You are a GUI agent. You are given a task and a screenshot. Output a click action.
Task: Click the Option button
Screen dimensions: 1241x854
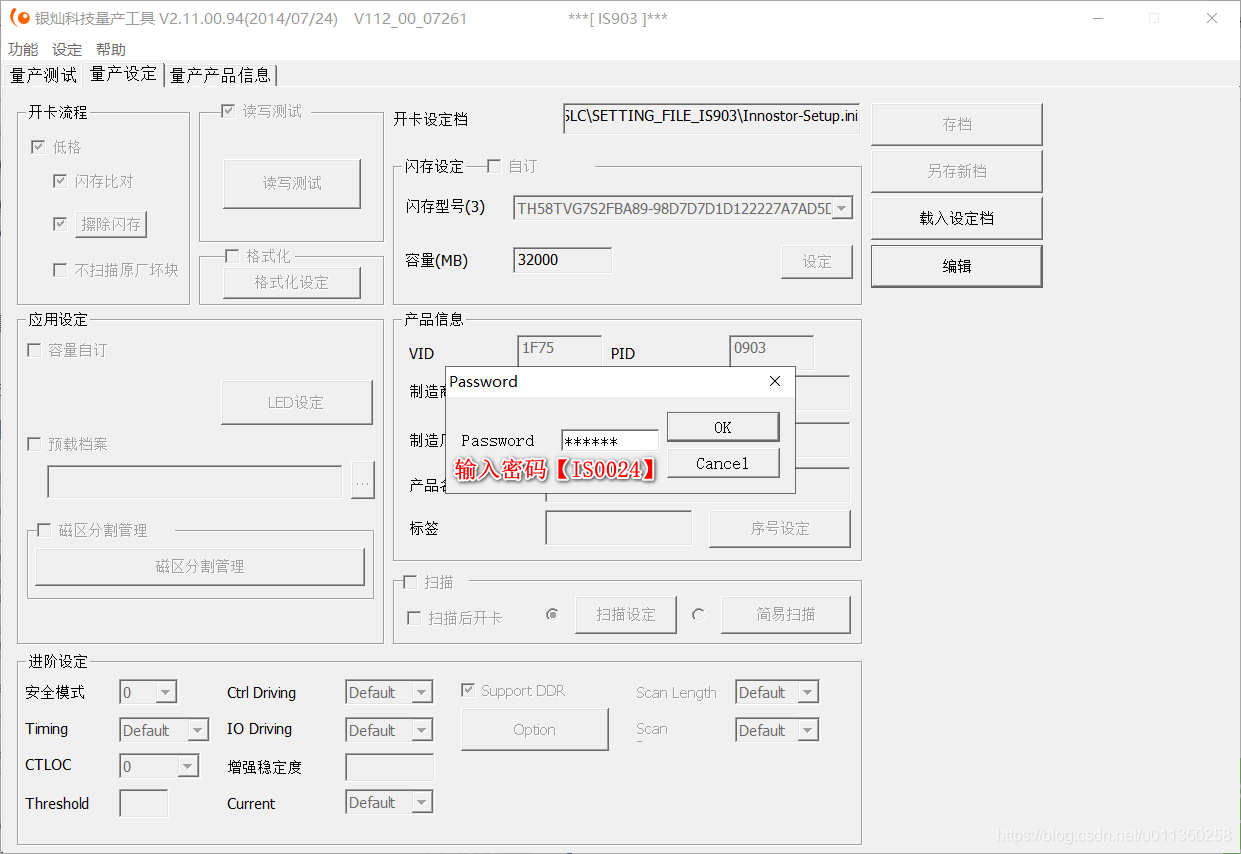coord(535,730)
